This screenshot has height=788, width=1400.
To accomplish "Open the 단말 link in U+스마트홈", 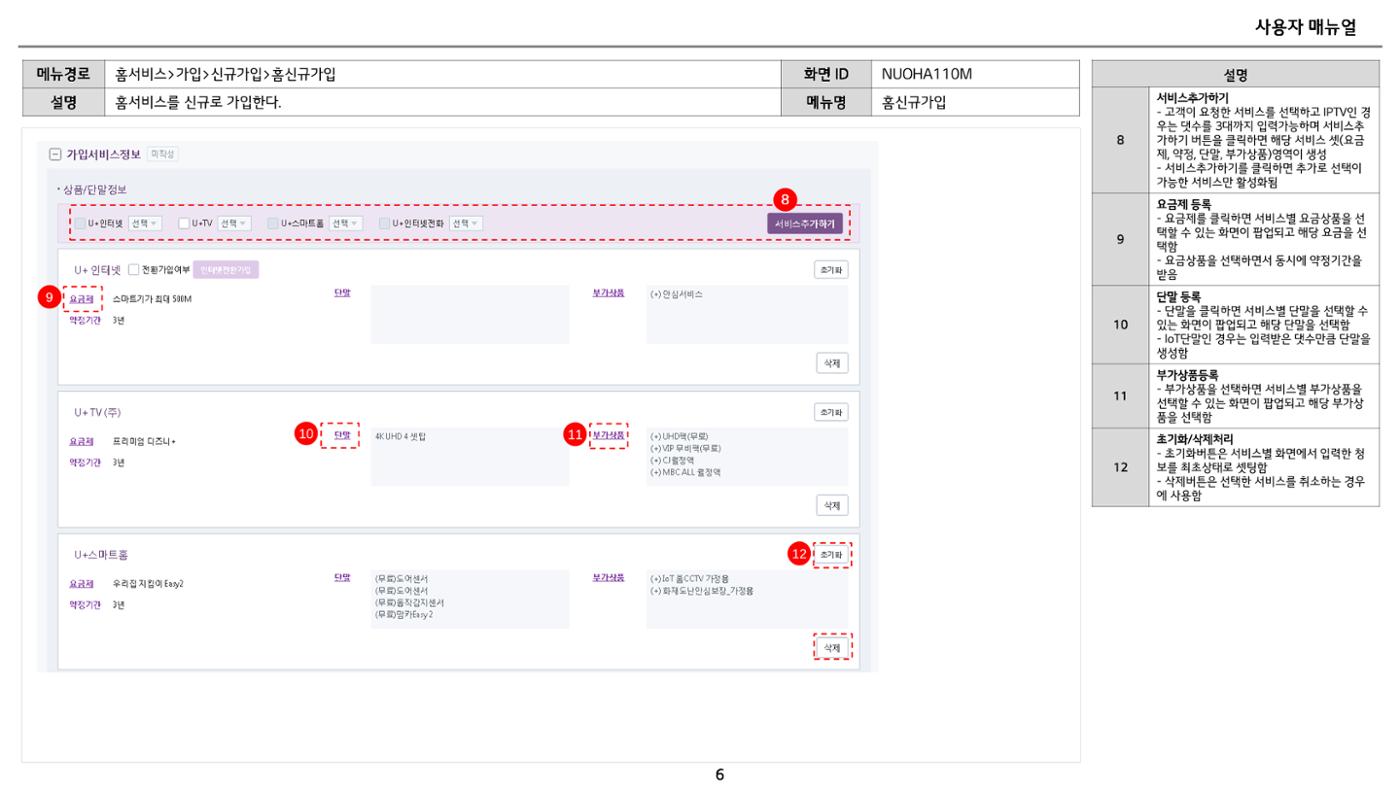I will (x=342, y=577).
